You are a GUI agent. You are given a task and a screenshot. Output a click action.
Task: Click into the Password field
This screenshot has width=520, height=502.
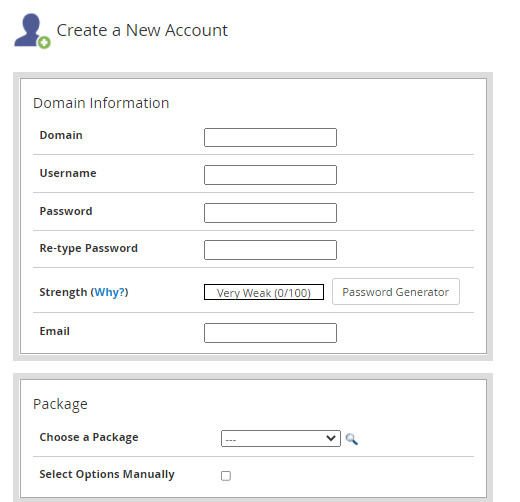coord(270,213)
